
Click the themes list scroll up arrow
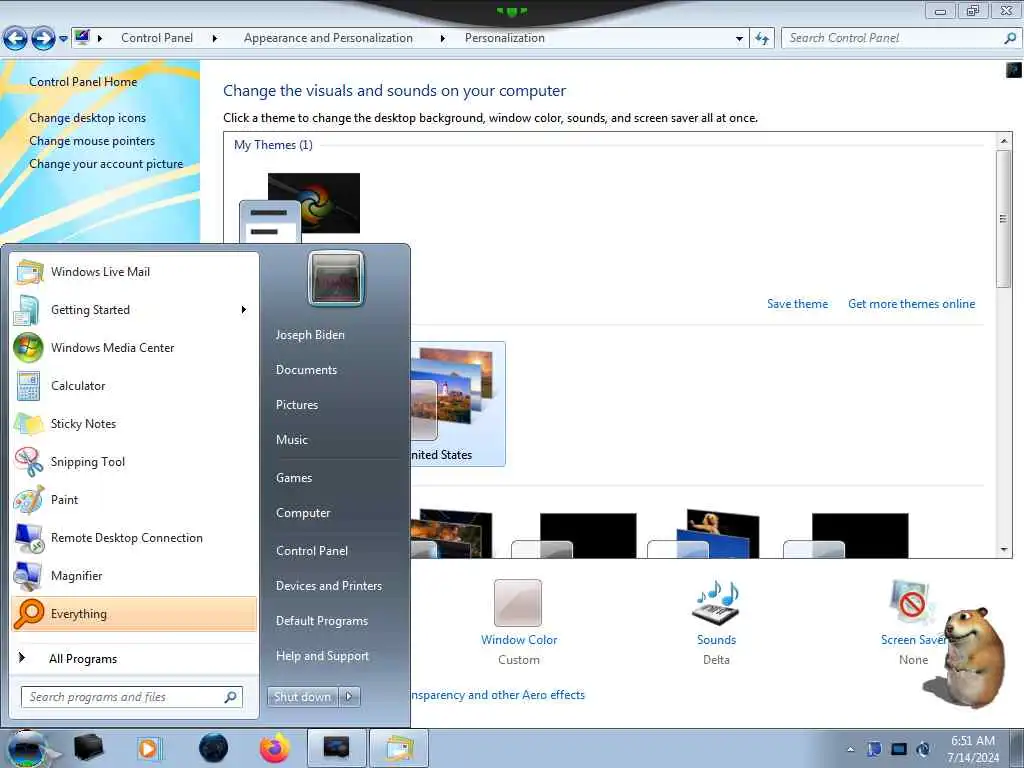pyautogui.click(x=1004, y=140)
